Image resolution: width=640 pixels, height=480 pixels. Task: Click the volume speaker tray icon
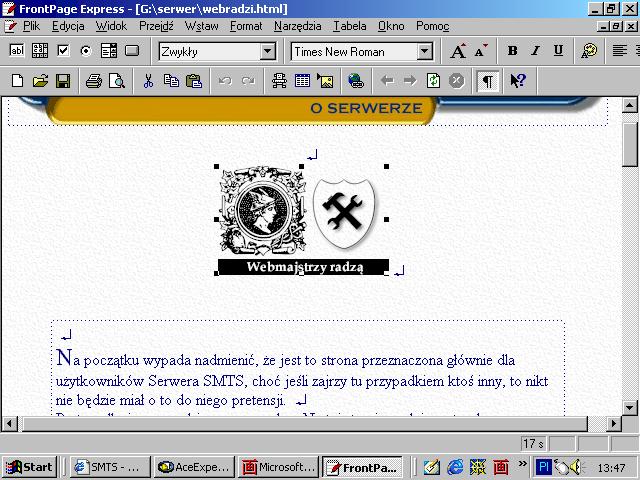coord(576,467)
